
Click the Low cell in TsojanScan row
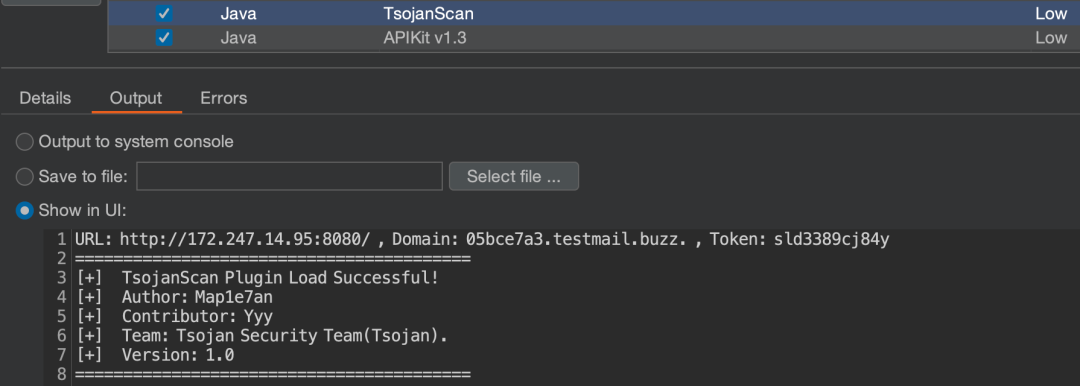pos(1051,13)
